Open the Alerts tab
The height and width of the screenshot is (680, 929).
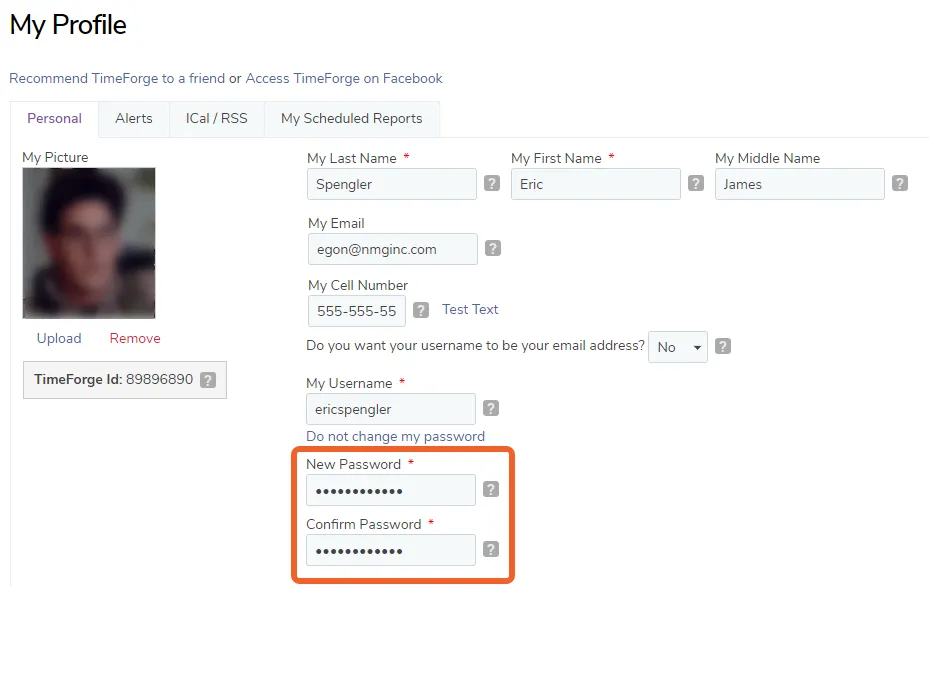click(x=134, y=118)
